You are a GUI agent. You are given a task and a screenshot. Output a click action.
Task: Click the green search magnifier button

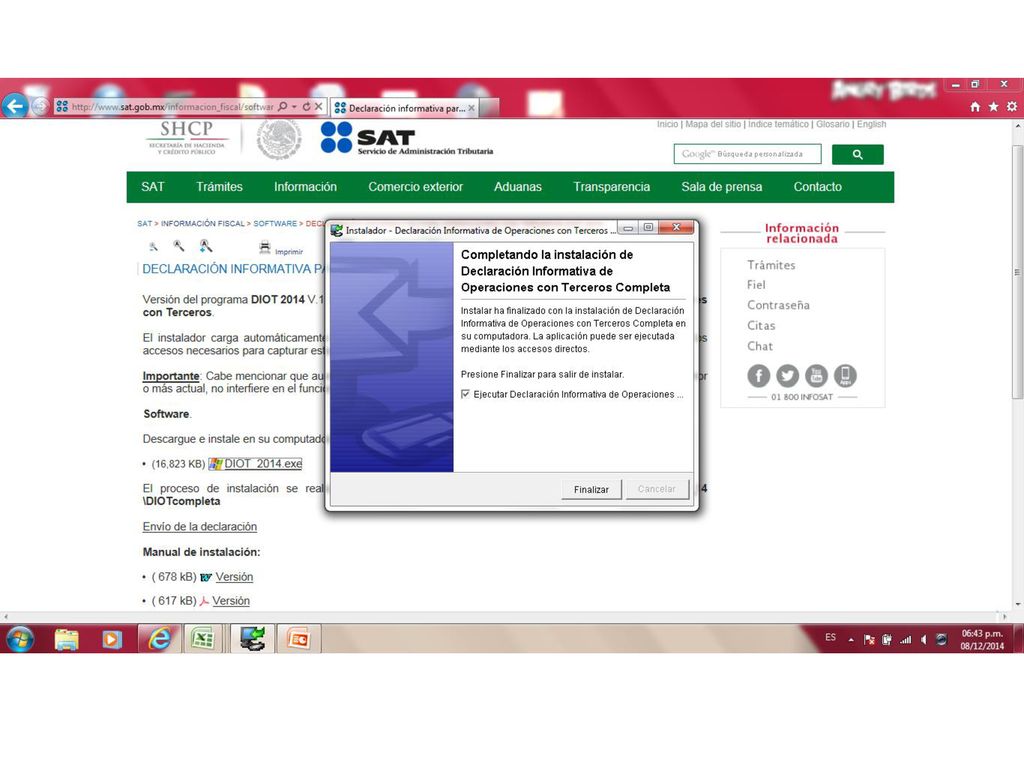[x=857, y=154]
